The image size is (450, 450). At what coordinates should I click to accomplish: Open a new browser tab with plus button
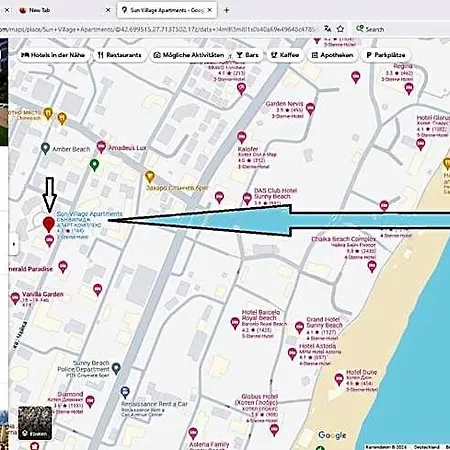tap(227, 10)
